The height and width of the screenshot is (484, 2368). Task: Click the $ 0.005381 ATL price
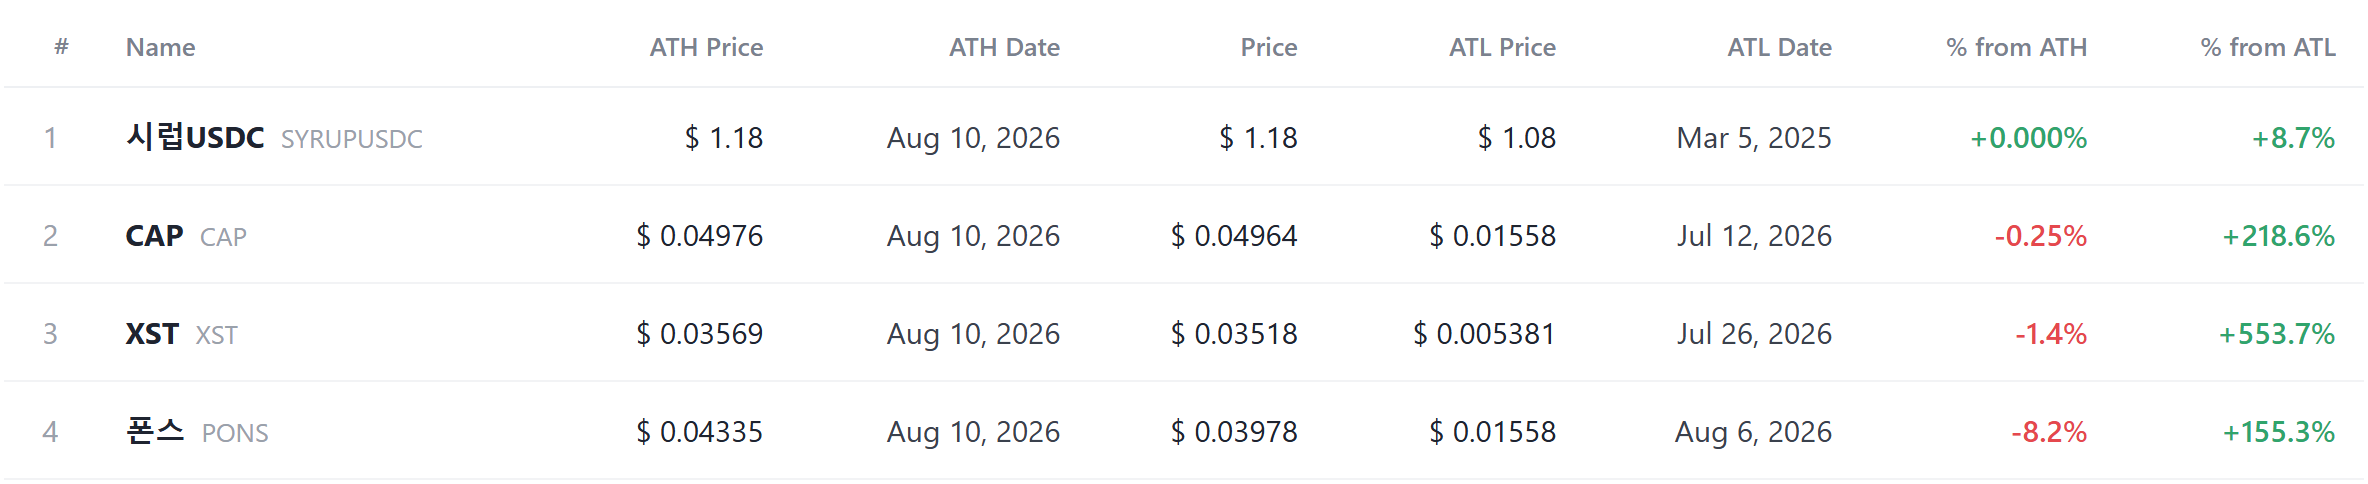pyautogui.click(x=1484, y=333)
